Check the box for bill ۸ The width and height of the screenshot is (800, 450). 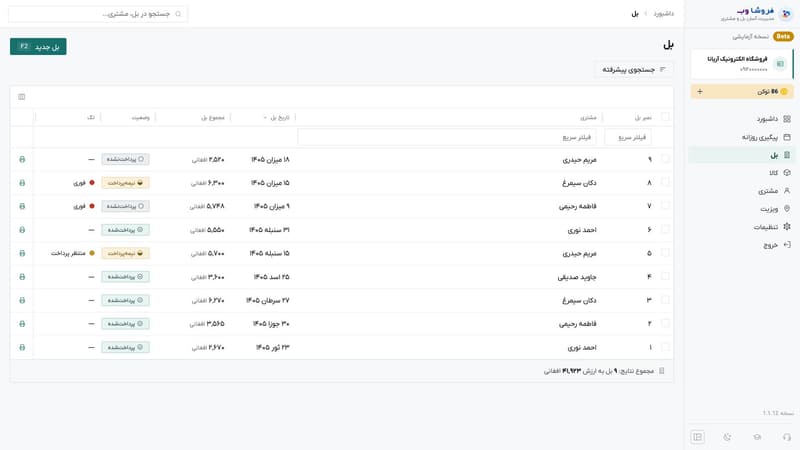pos(665,182)
